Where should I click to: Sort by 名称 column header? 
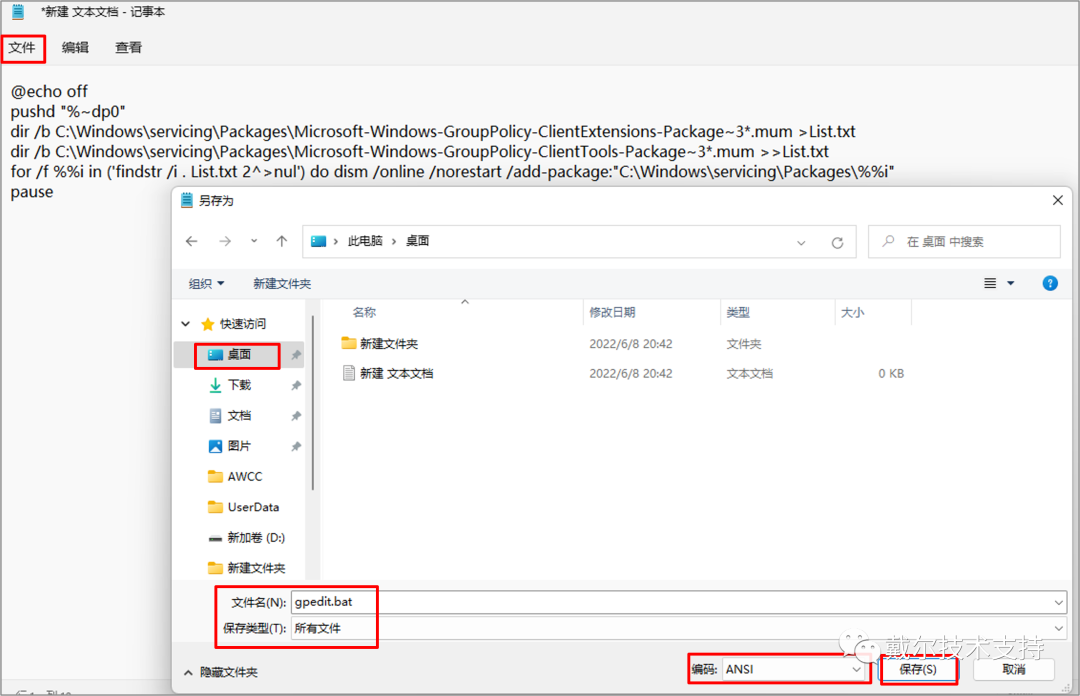click(x=364, y=312)
